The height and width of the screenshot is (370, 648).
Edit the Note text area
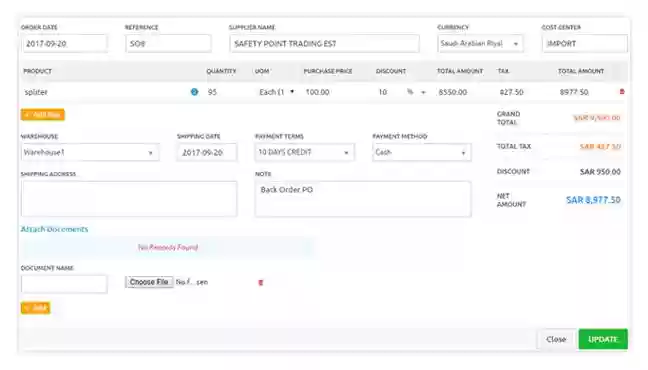(x=363, y=199)
